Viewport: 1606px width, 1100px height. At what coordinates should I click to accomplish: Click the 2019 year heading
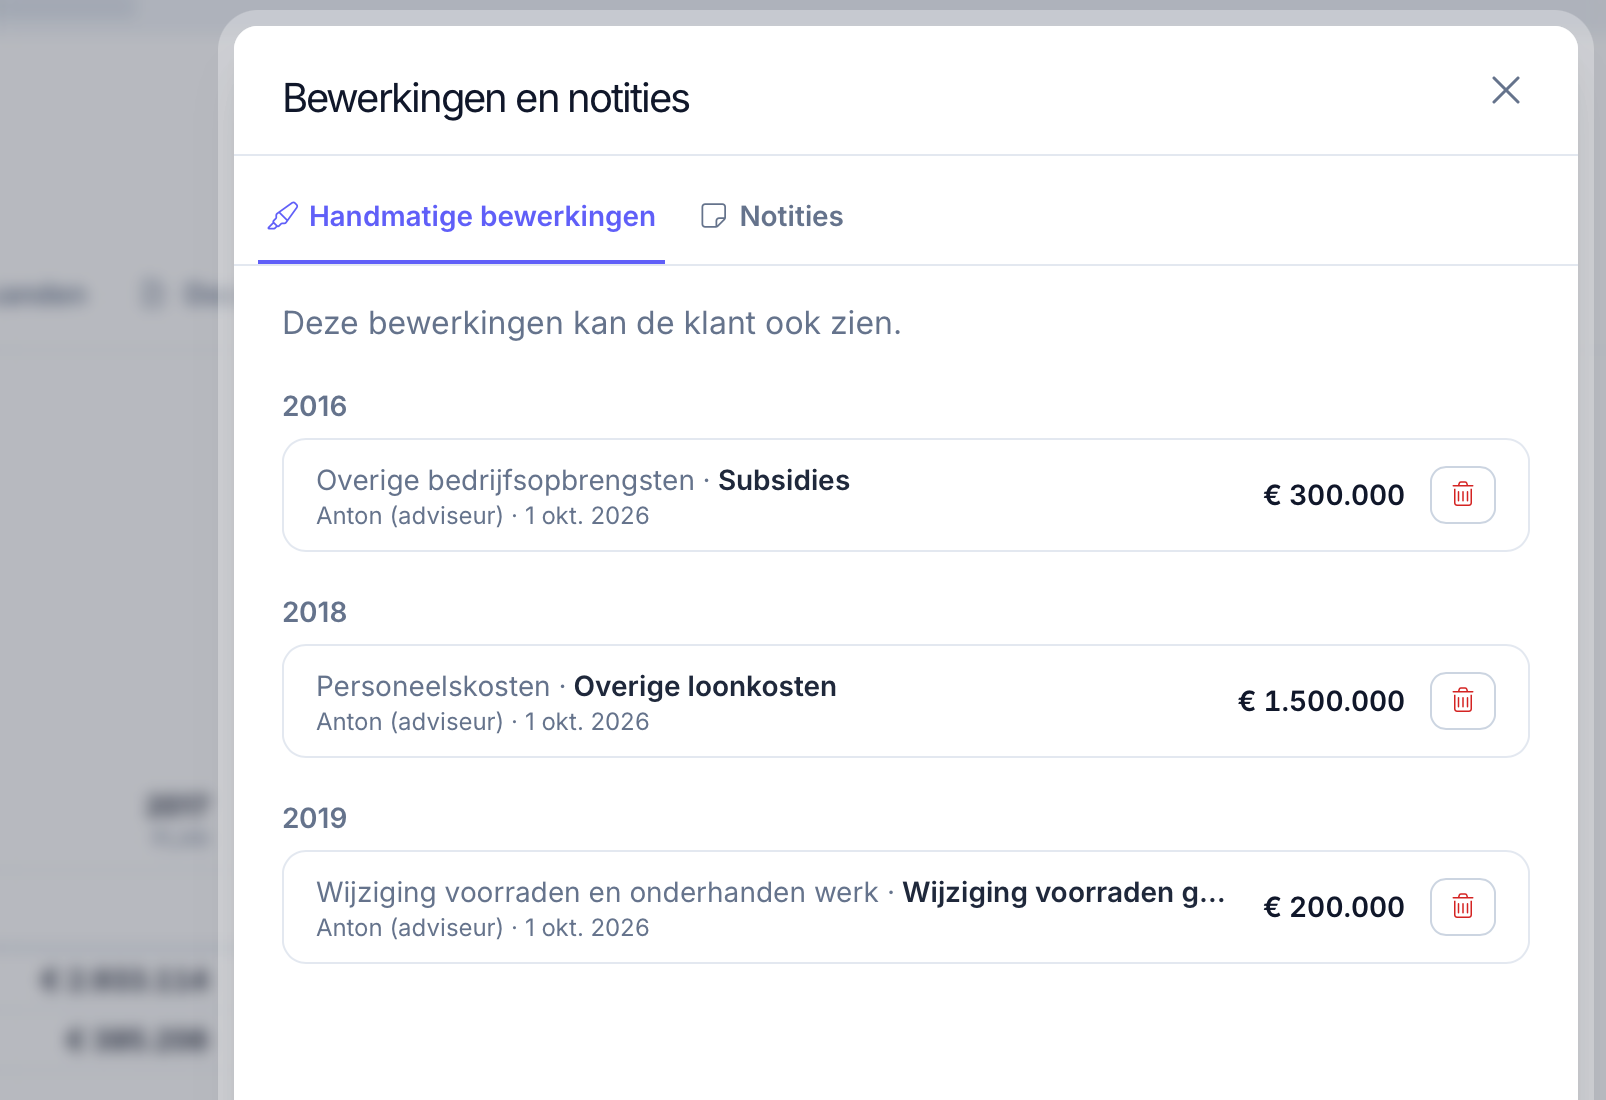314,818
